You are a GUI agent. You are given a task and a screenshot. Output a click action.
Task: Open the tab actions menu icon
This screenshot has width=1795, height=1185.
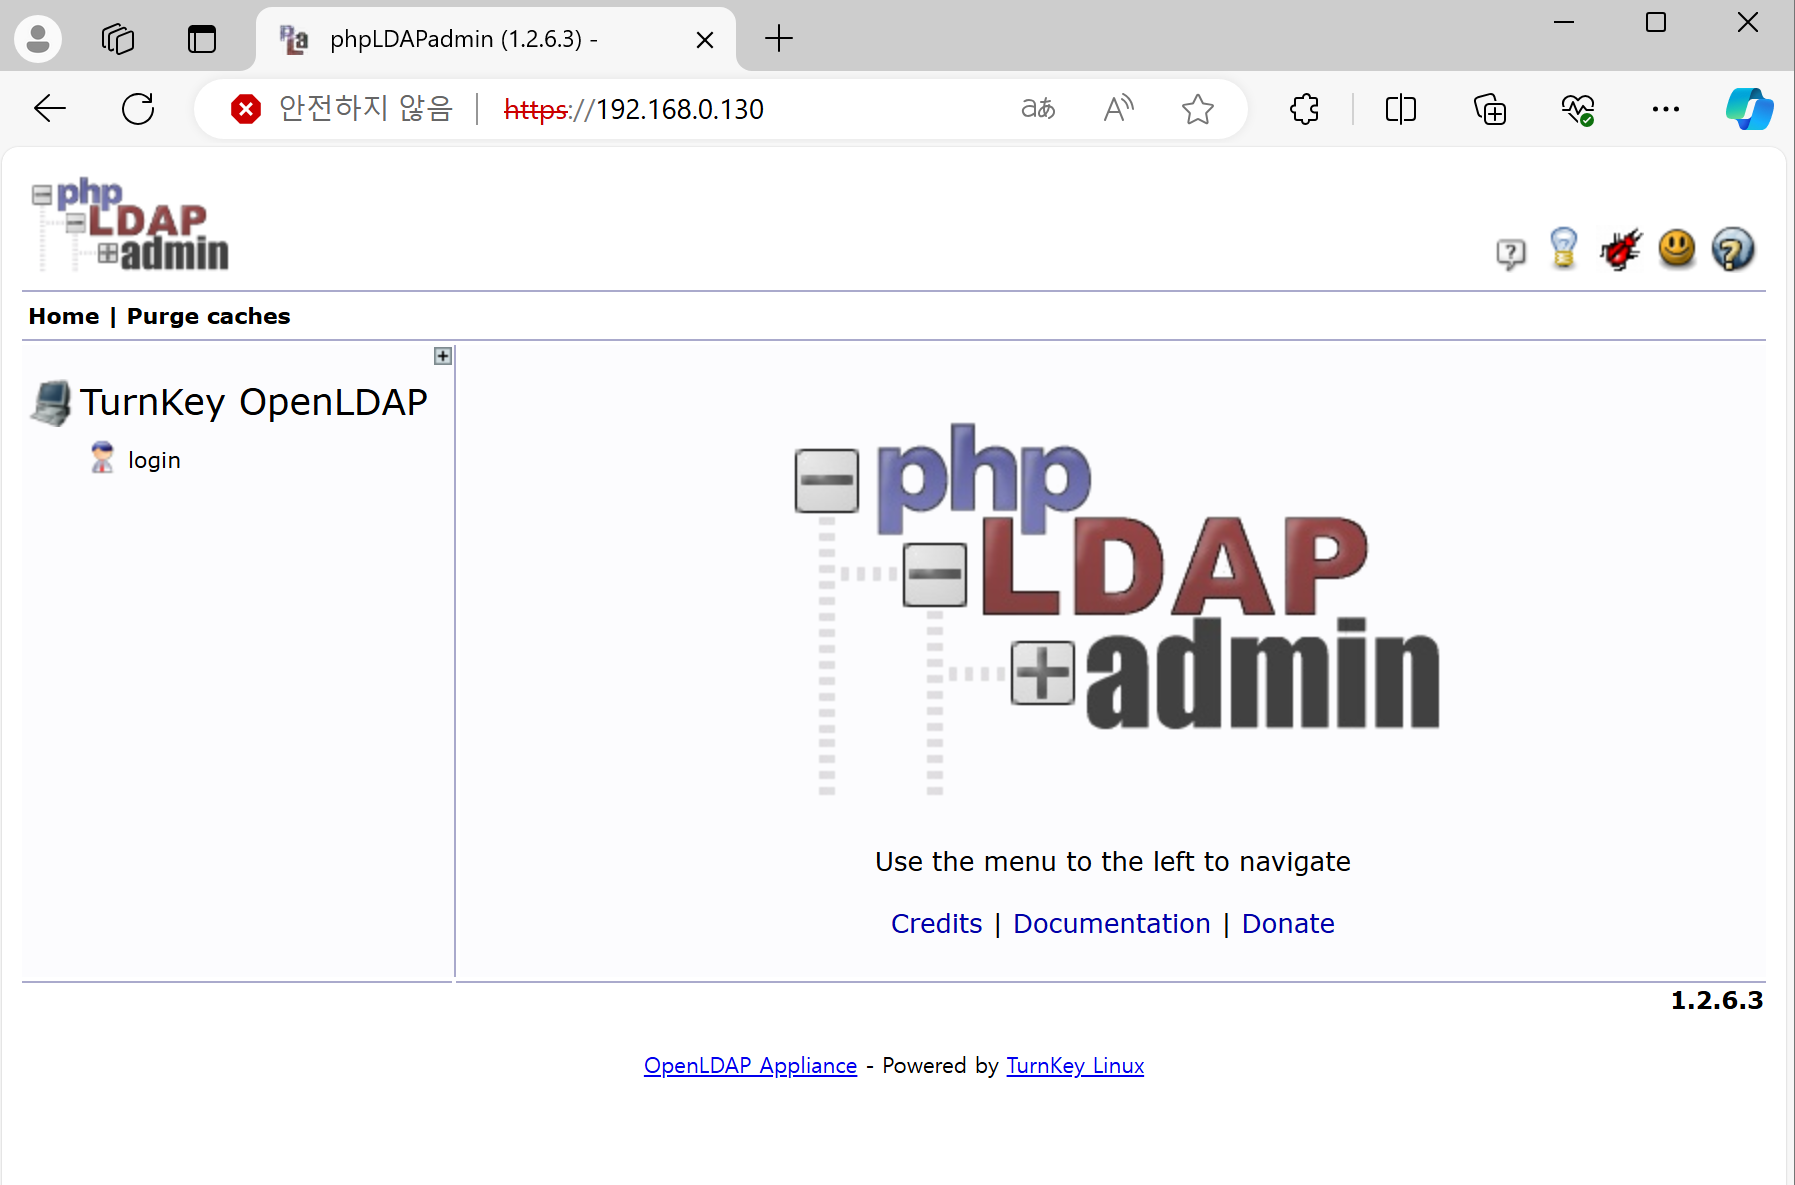click(202, 39)
